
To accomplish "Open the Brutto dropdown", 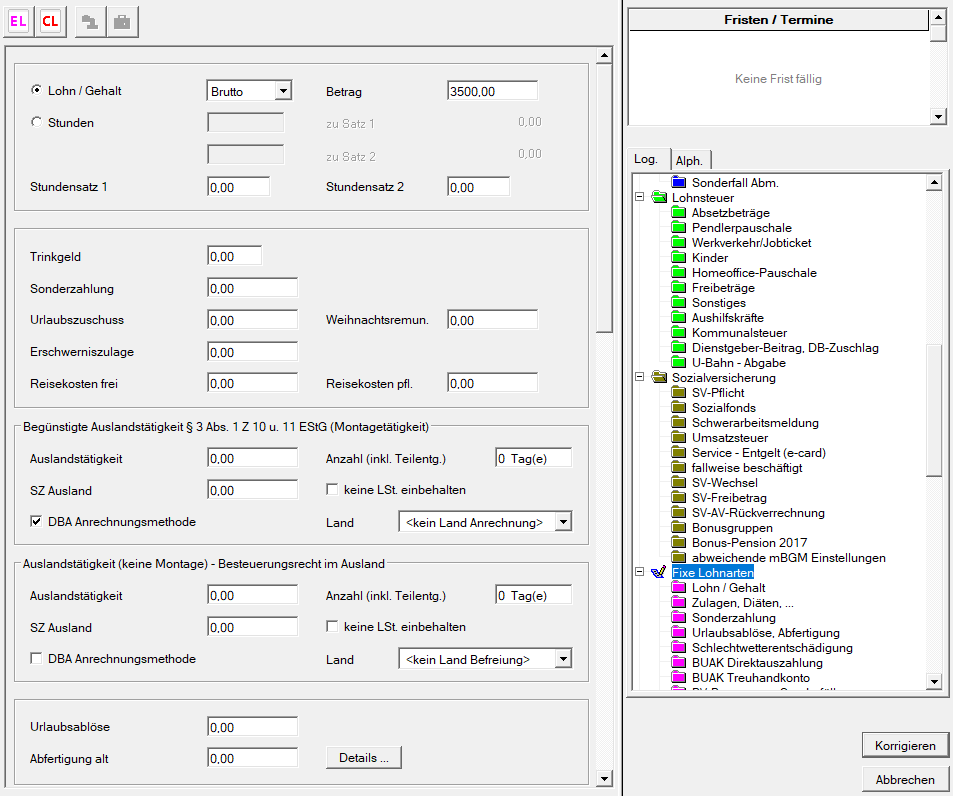I will 283,91.
